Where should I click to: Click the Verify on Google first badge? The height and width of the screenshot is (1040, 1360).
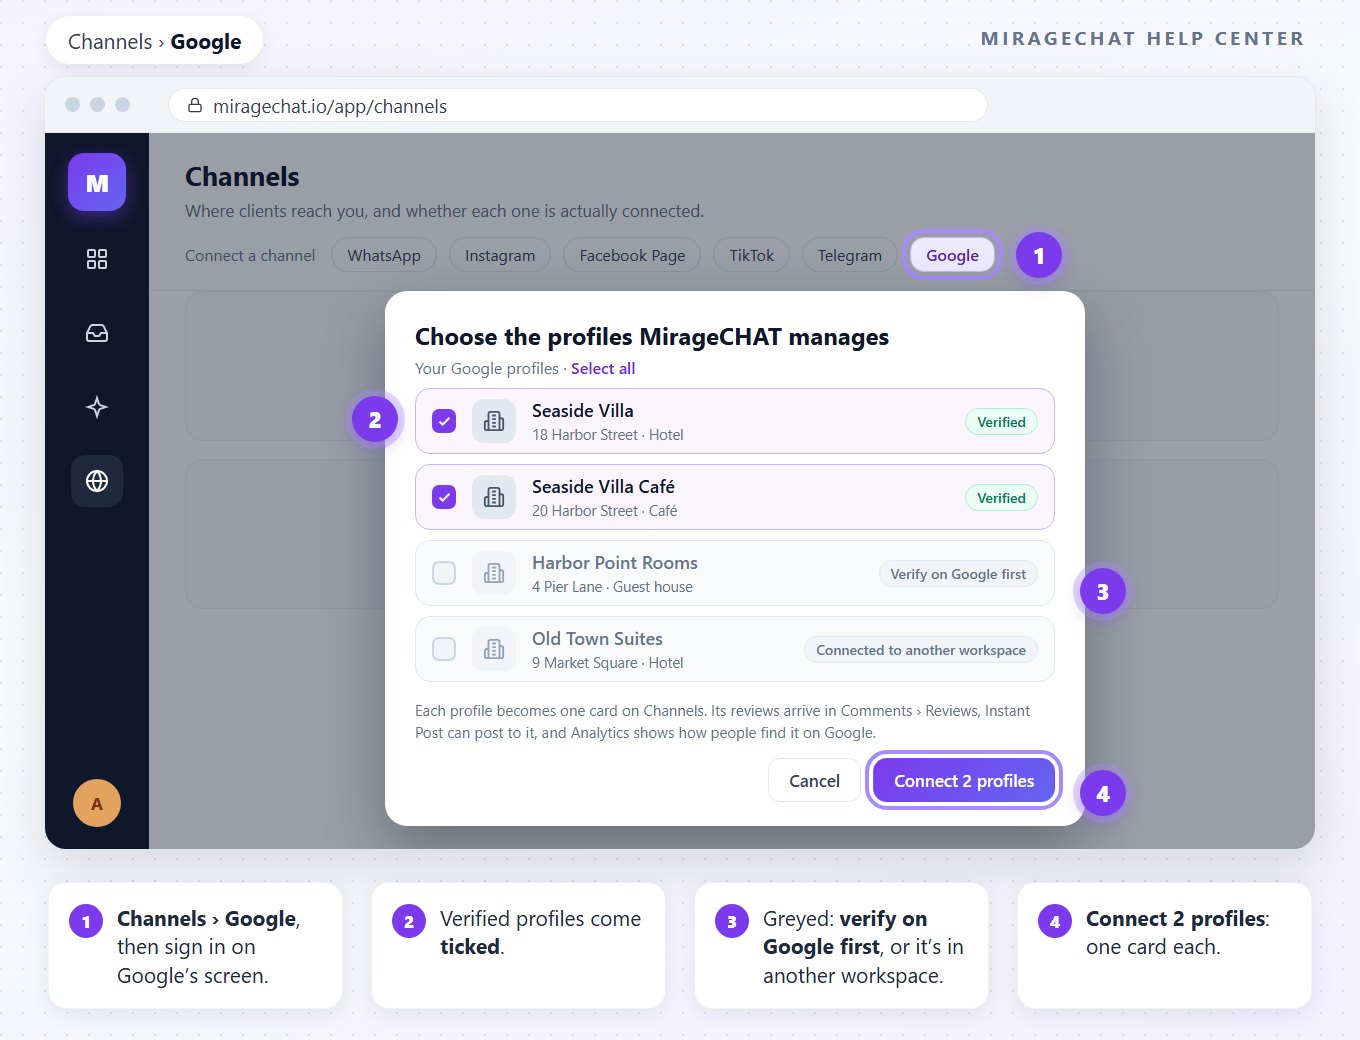[x=958, y=574]
